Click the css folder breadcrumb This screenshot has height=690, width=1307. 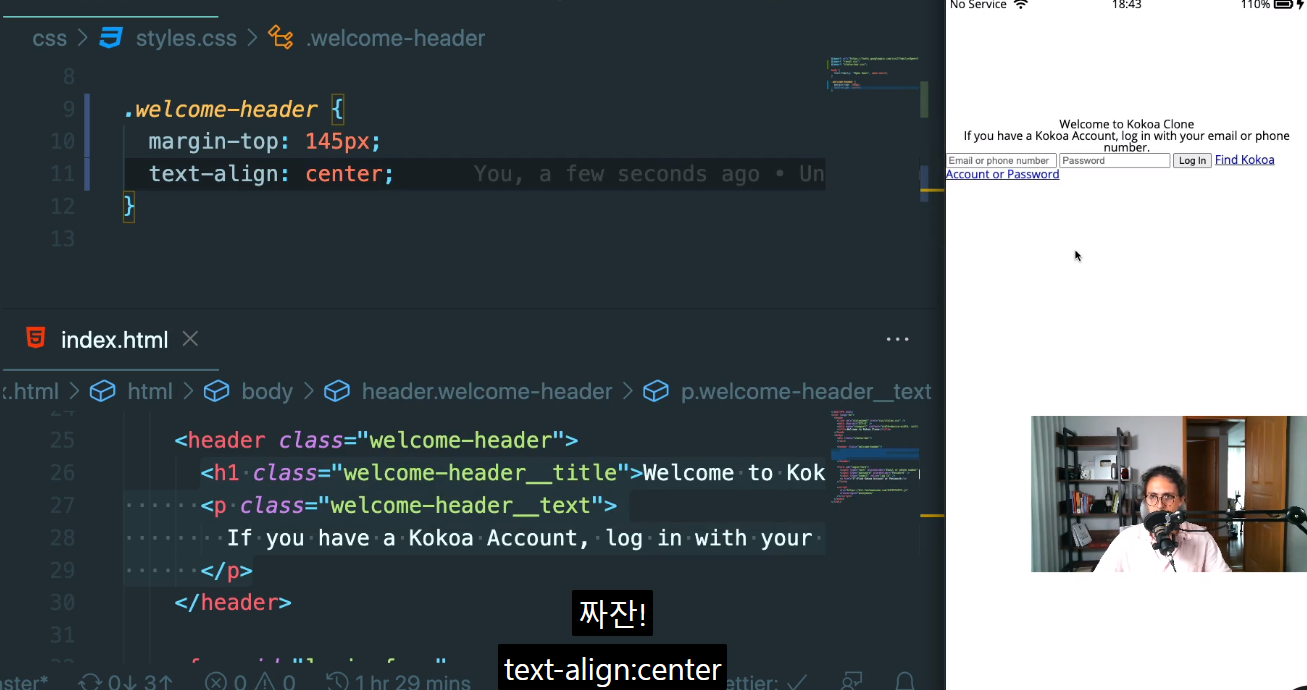click(49, 39)
